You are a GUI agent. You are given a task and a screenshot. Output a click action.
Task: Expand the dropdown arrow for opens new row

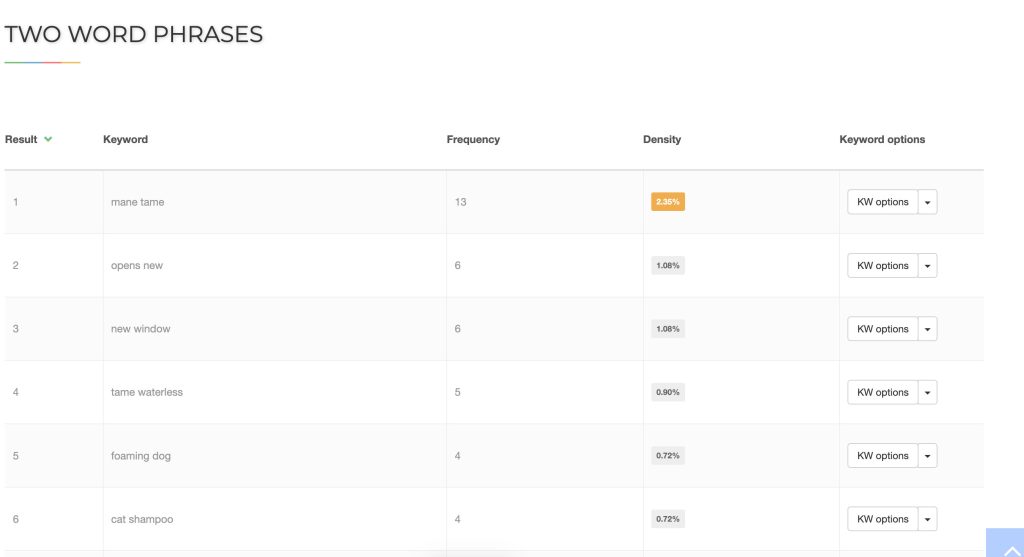[928, 266]
